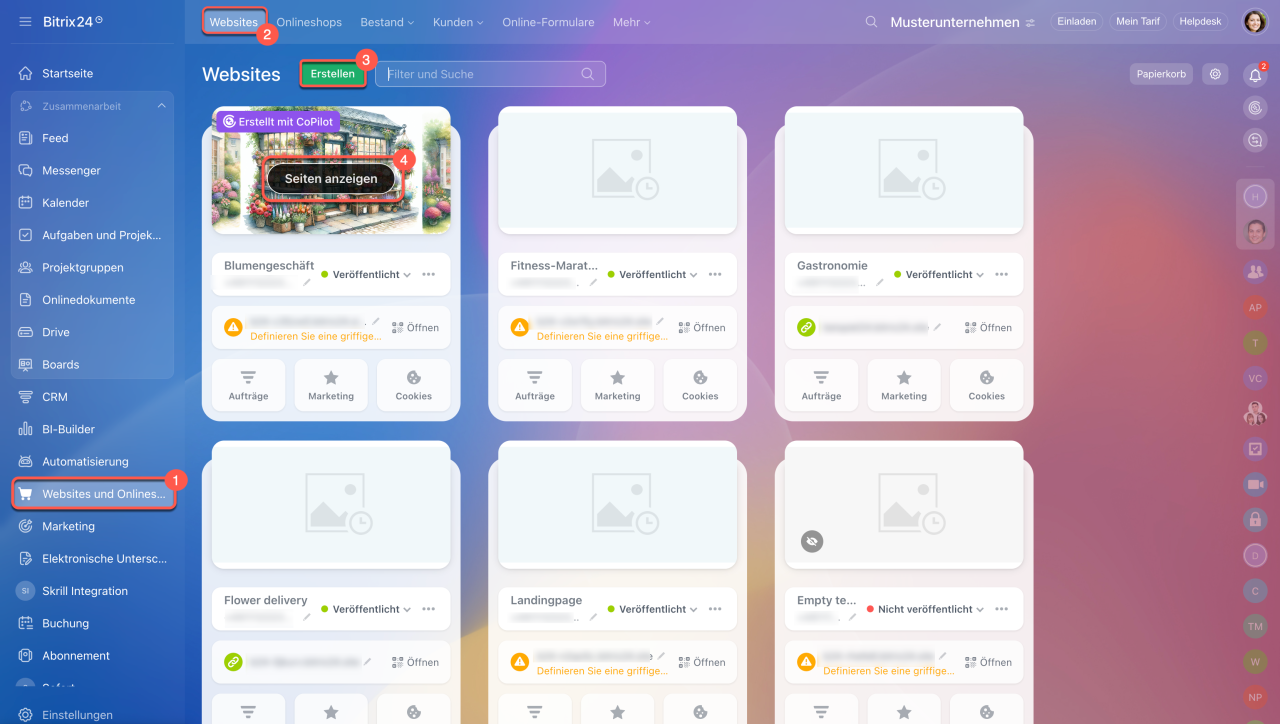Open Aufträge for Blumengeschäft site
This screenshot has height=724, width=1280.
coord(248,385)
